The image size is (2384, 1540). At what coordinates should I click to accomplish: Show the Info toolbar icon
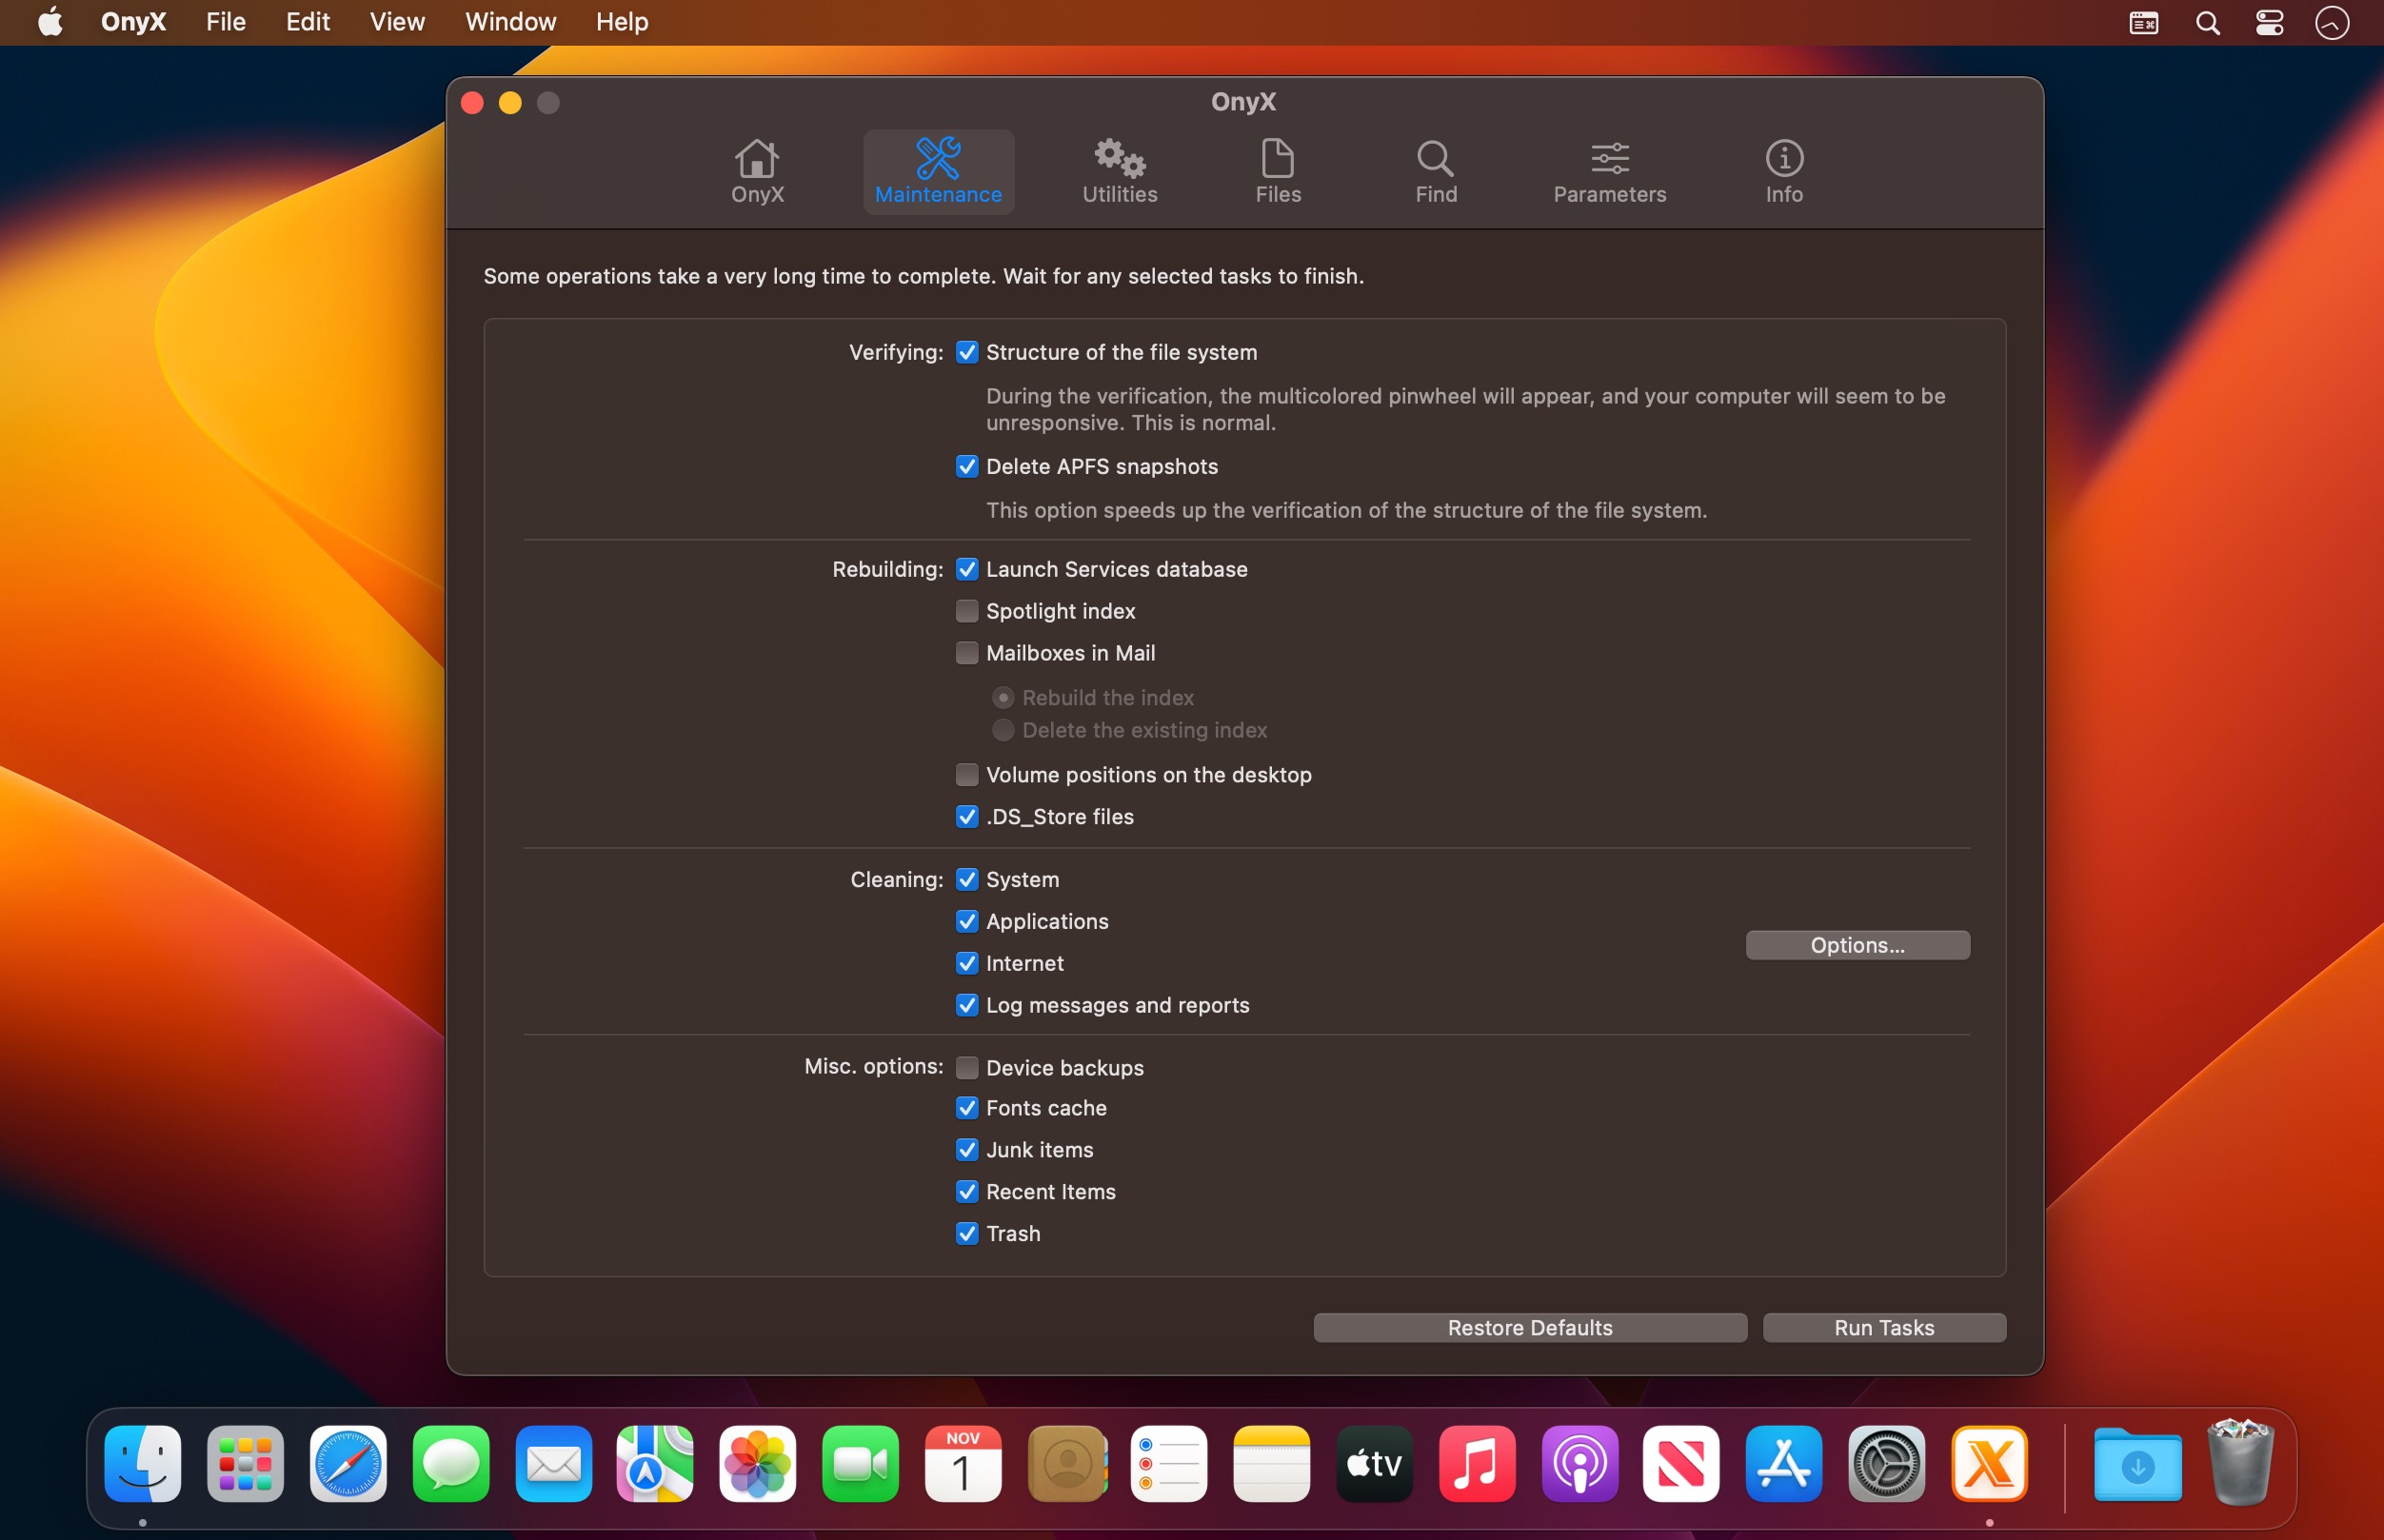coord(1783,171)
